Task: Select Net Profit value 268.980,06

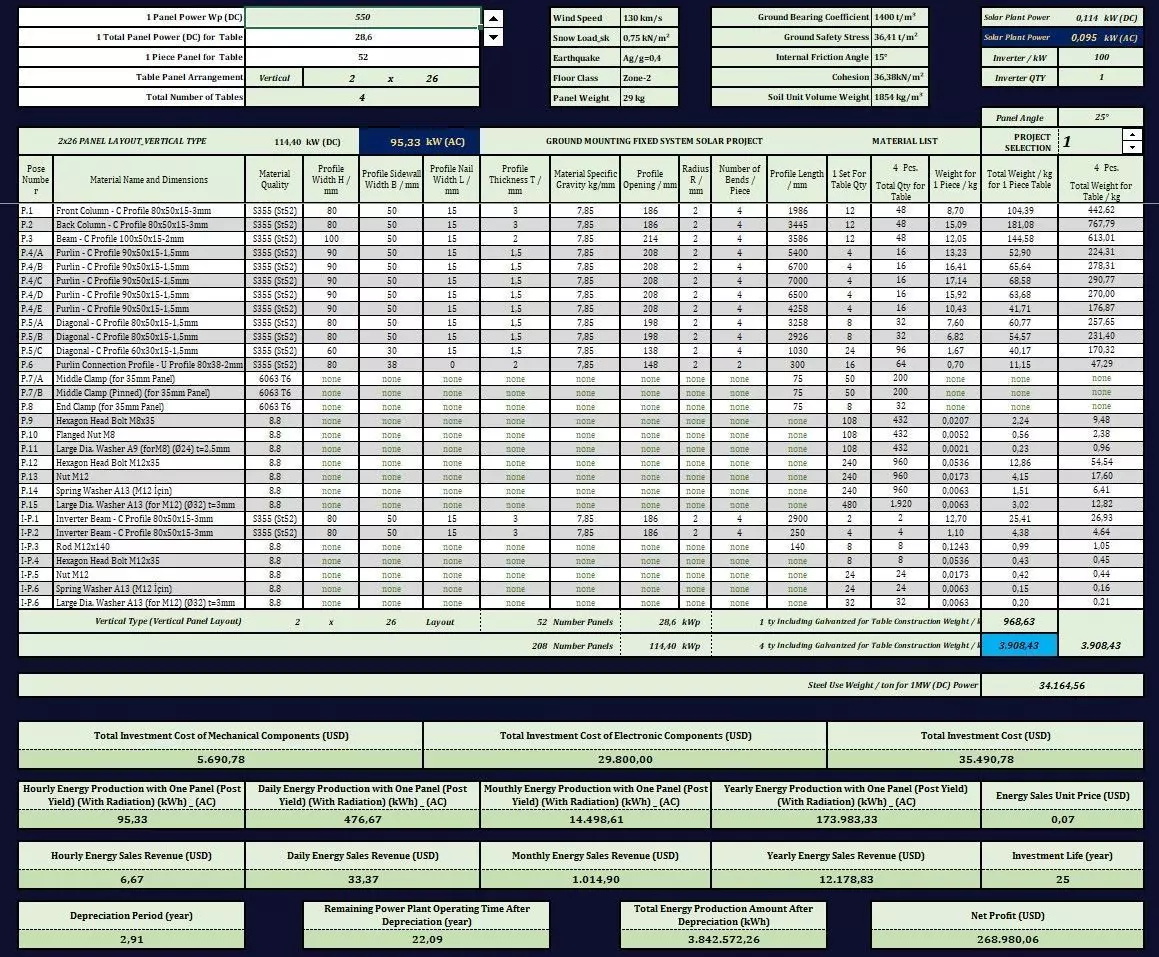Action: coord(1007,939)
